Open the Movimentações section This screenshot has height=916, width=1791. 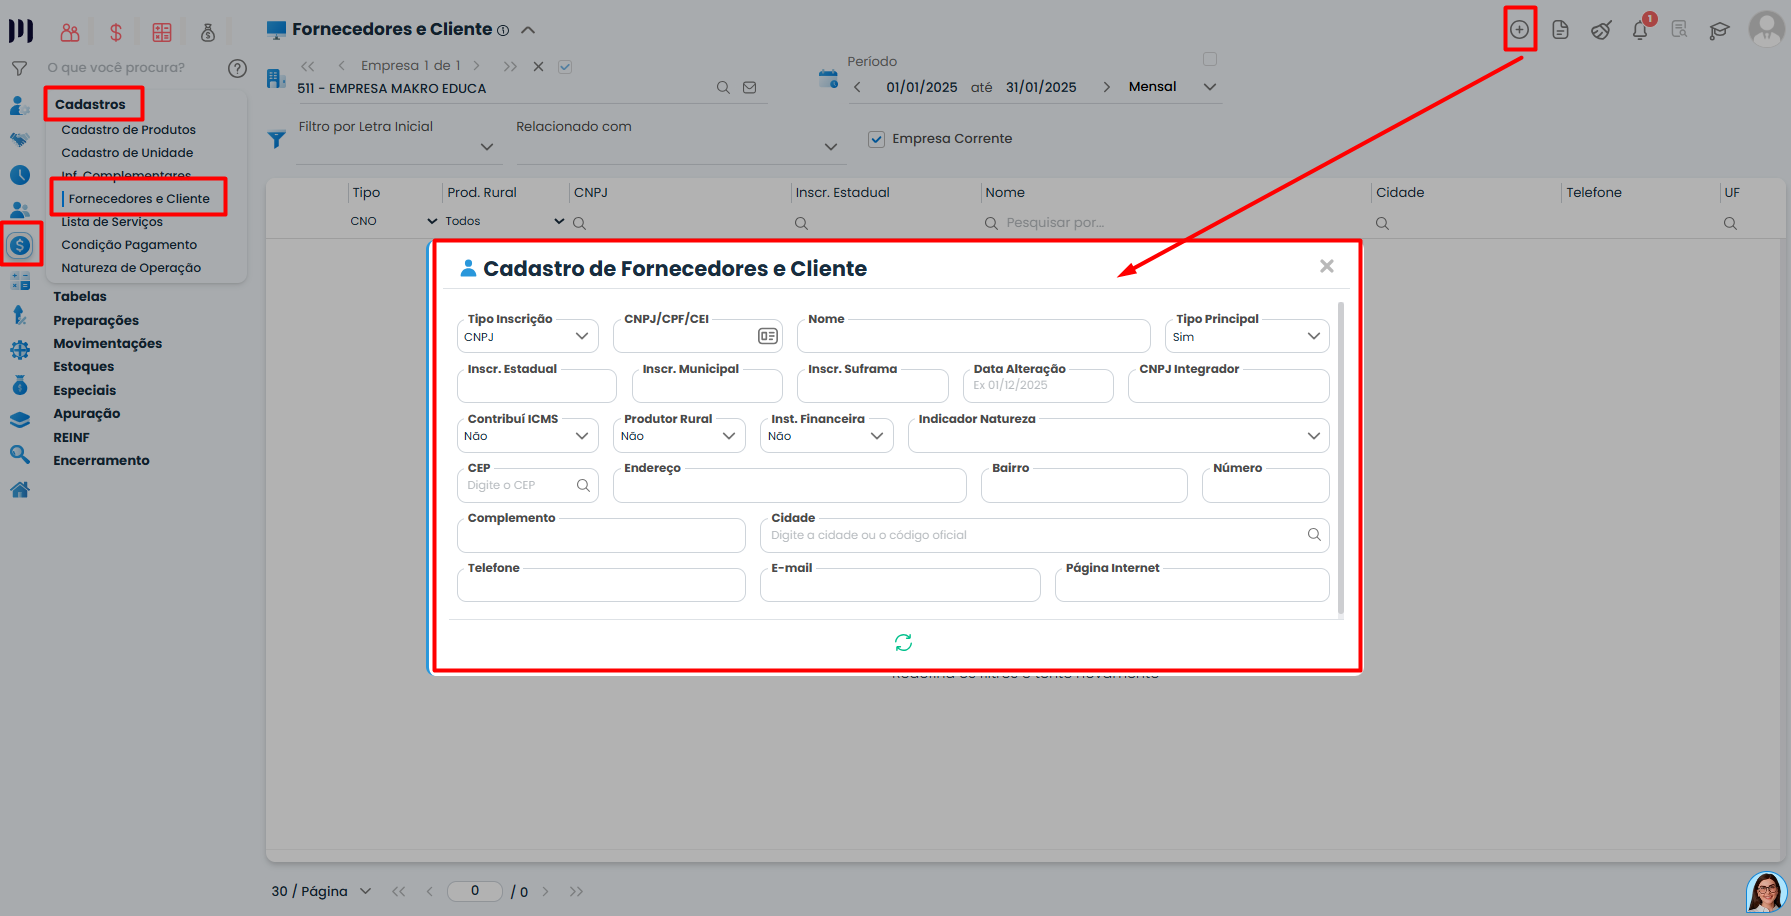(x=107, y=344)
